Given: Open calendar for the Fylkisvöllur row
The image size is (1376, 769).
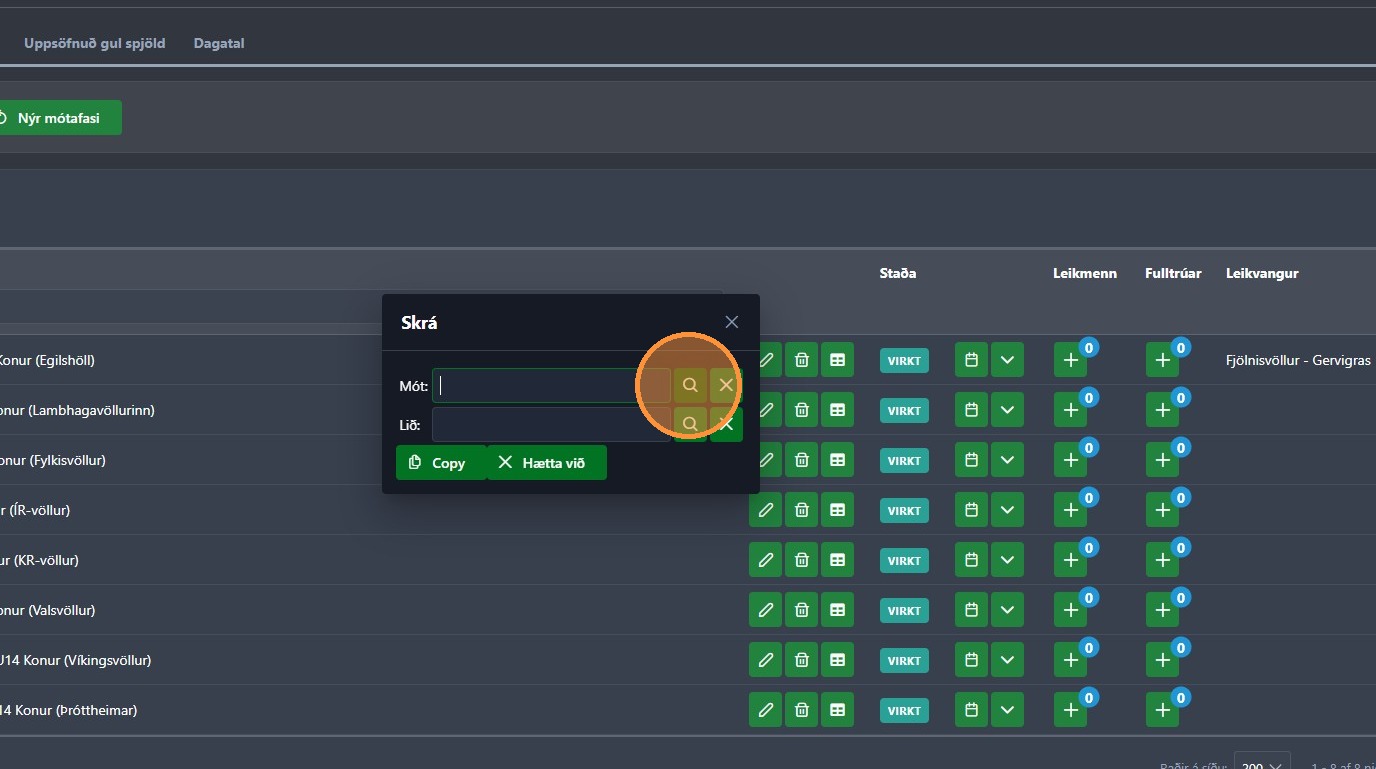Looking at the screenshot, I should (971, 460).
